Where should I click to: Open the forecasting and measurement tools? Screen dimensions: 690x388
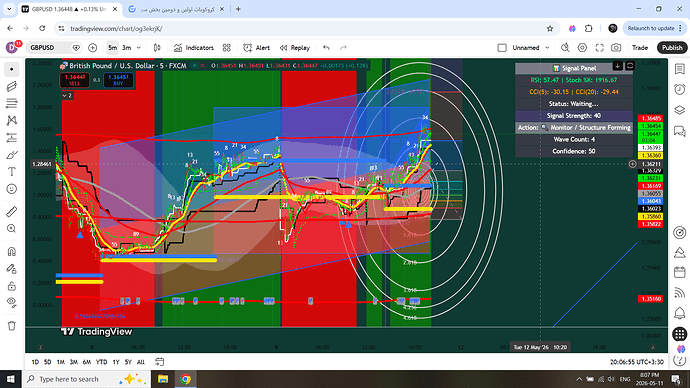point(12,138)
